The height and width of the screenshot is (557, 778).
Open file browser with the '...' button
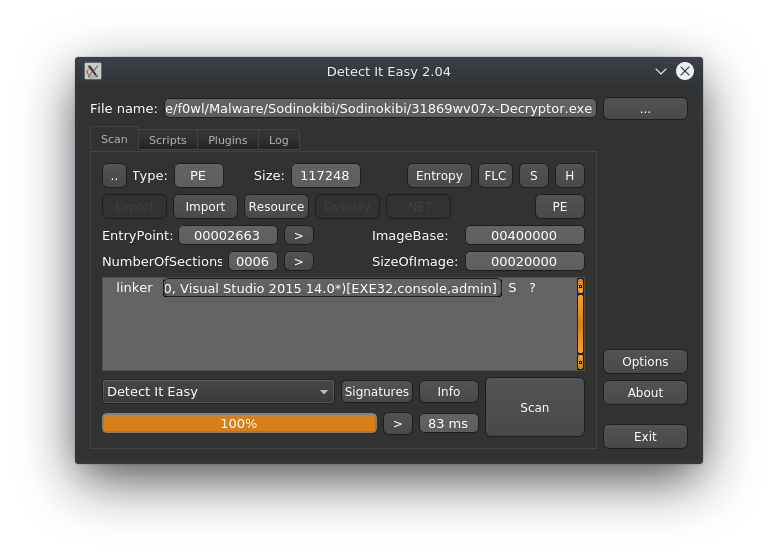click(x=645, y=109)
